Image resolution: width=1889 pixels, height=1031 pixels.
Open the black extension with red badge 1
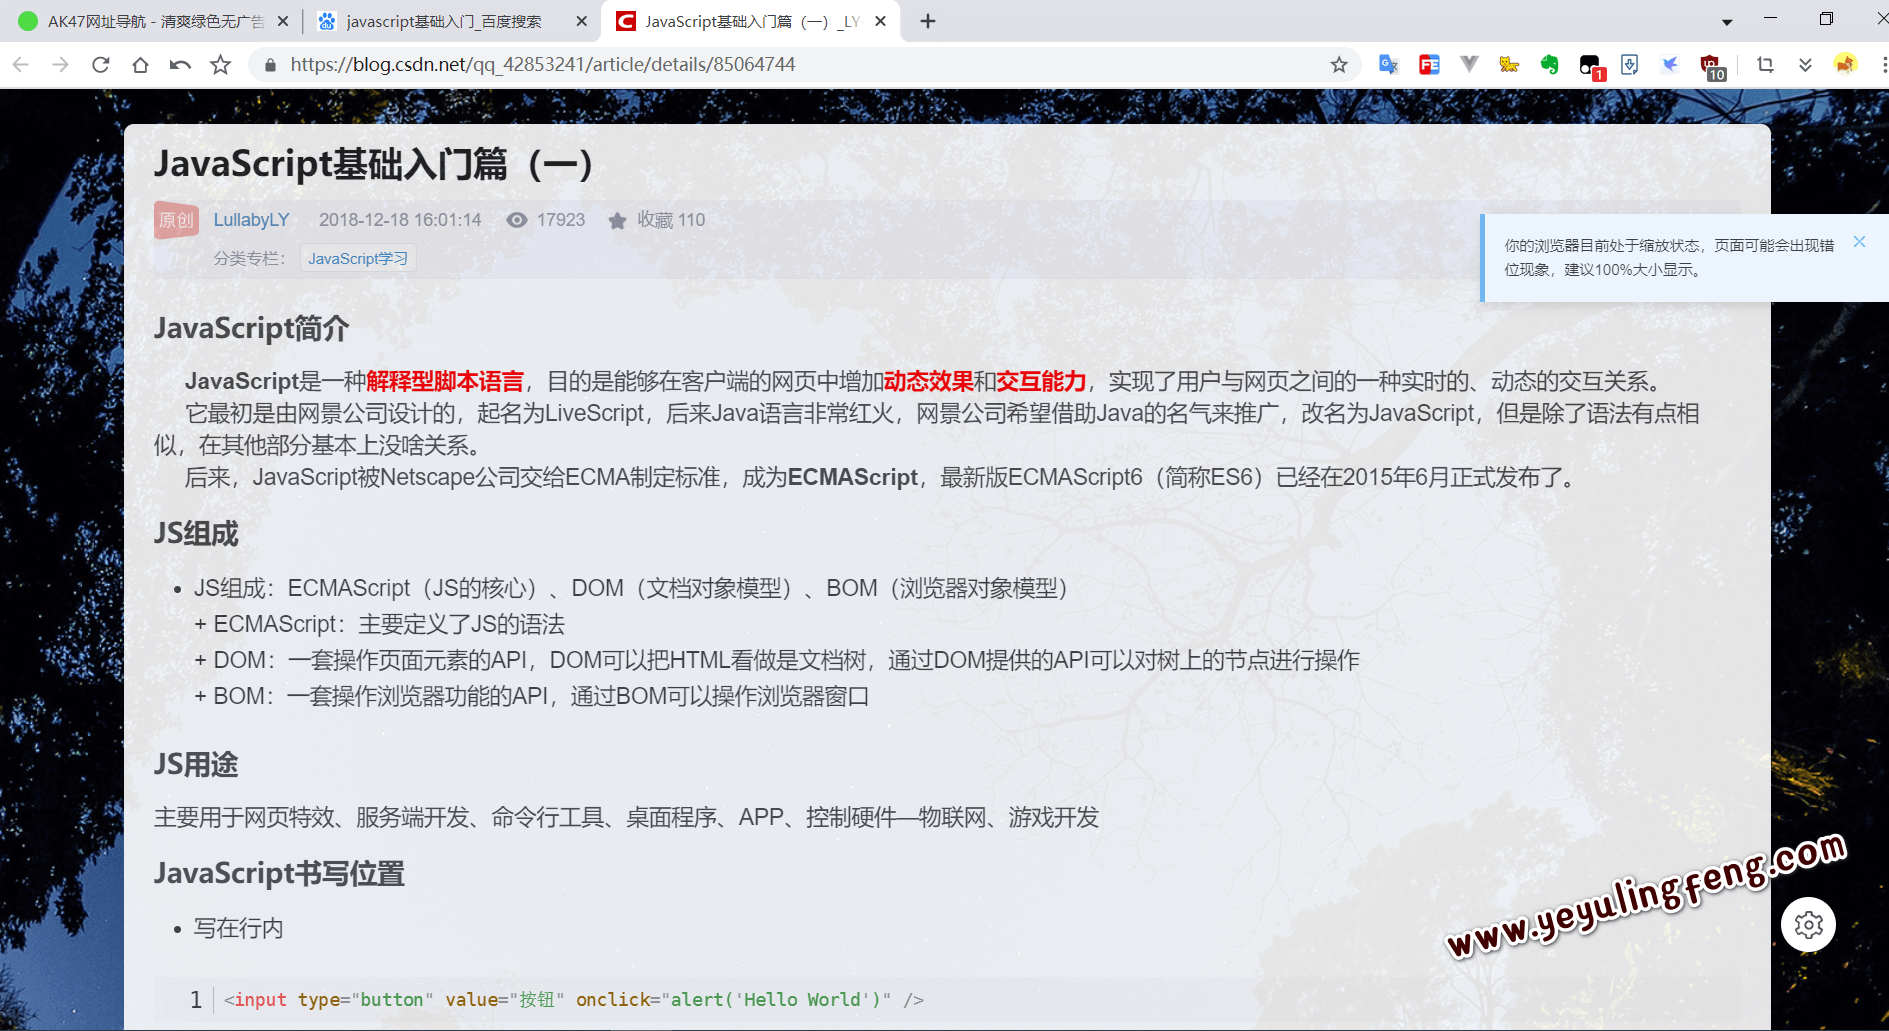click(x=1590, y=66)
